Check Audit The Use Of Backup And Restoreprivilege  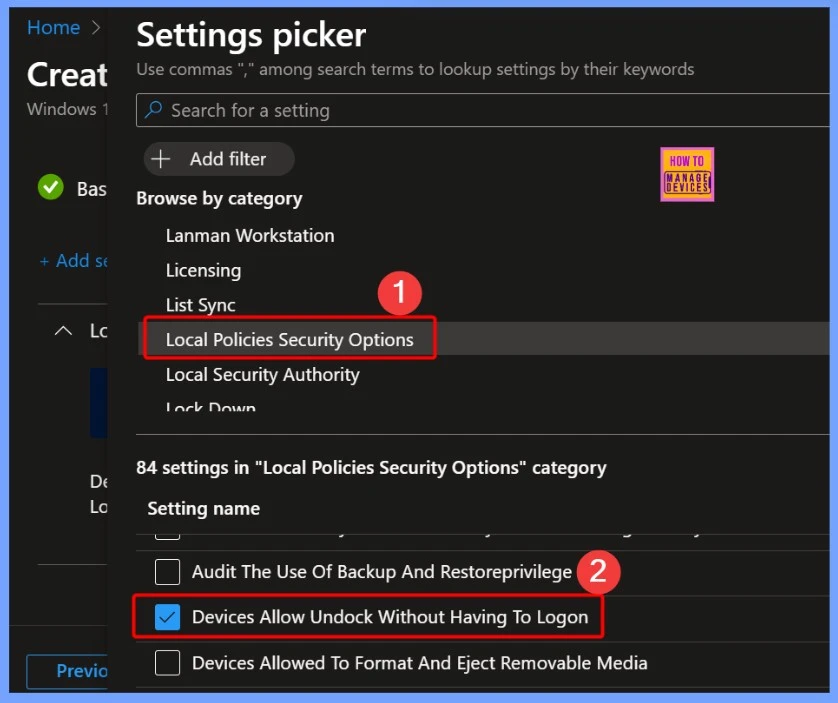pyautogui.click(x=168, y=572)
